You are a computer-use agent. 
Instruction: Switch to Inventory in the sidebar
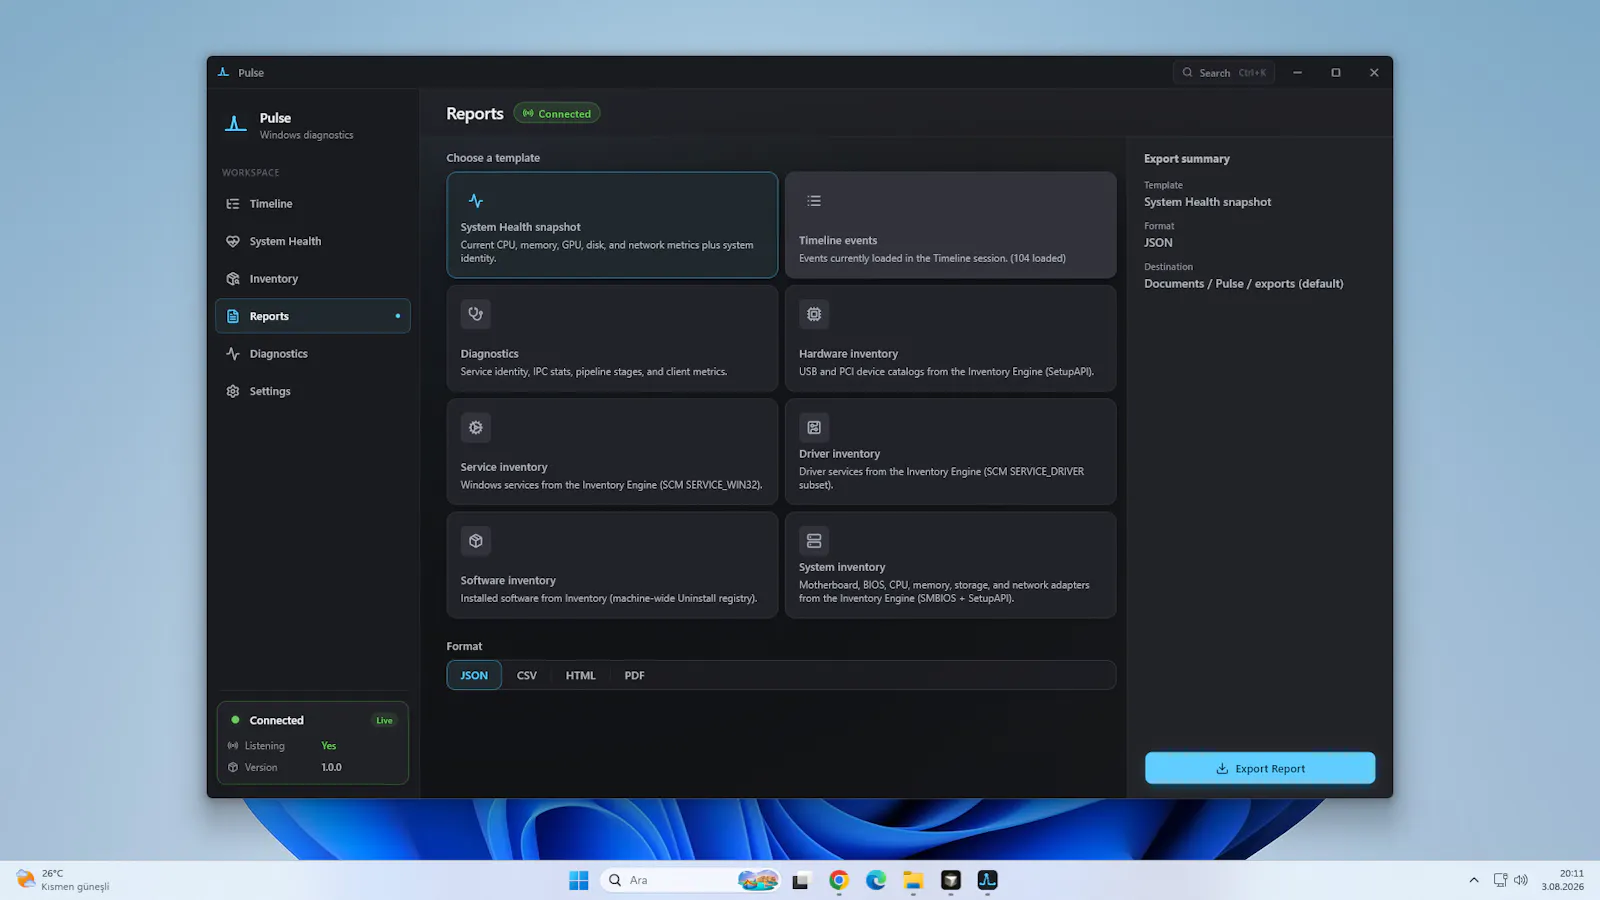[313, 279]
